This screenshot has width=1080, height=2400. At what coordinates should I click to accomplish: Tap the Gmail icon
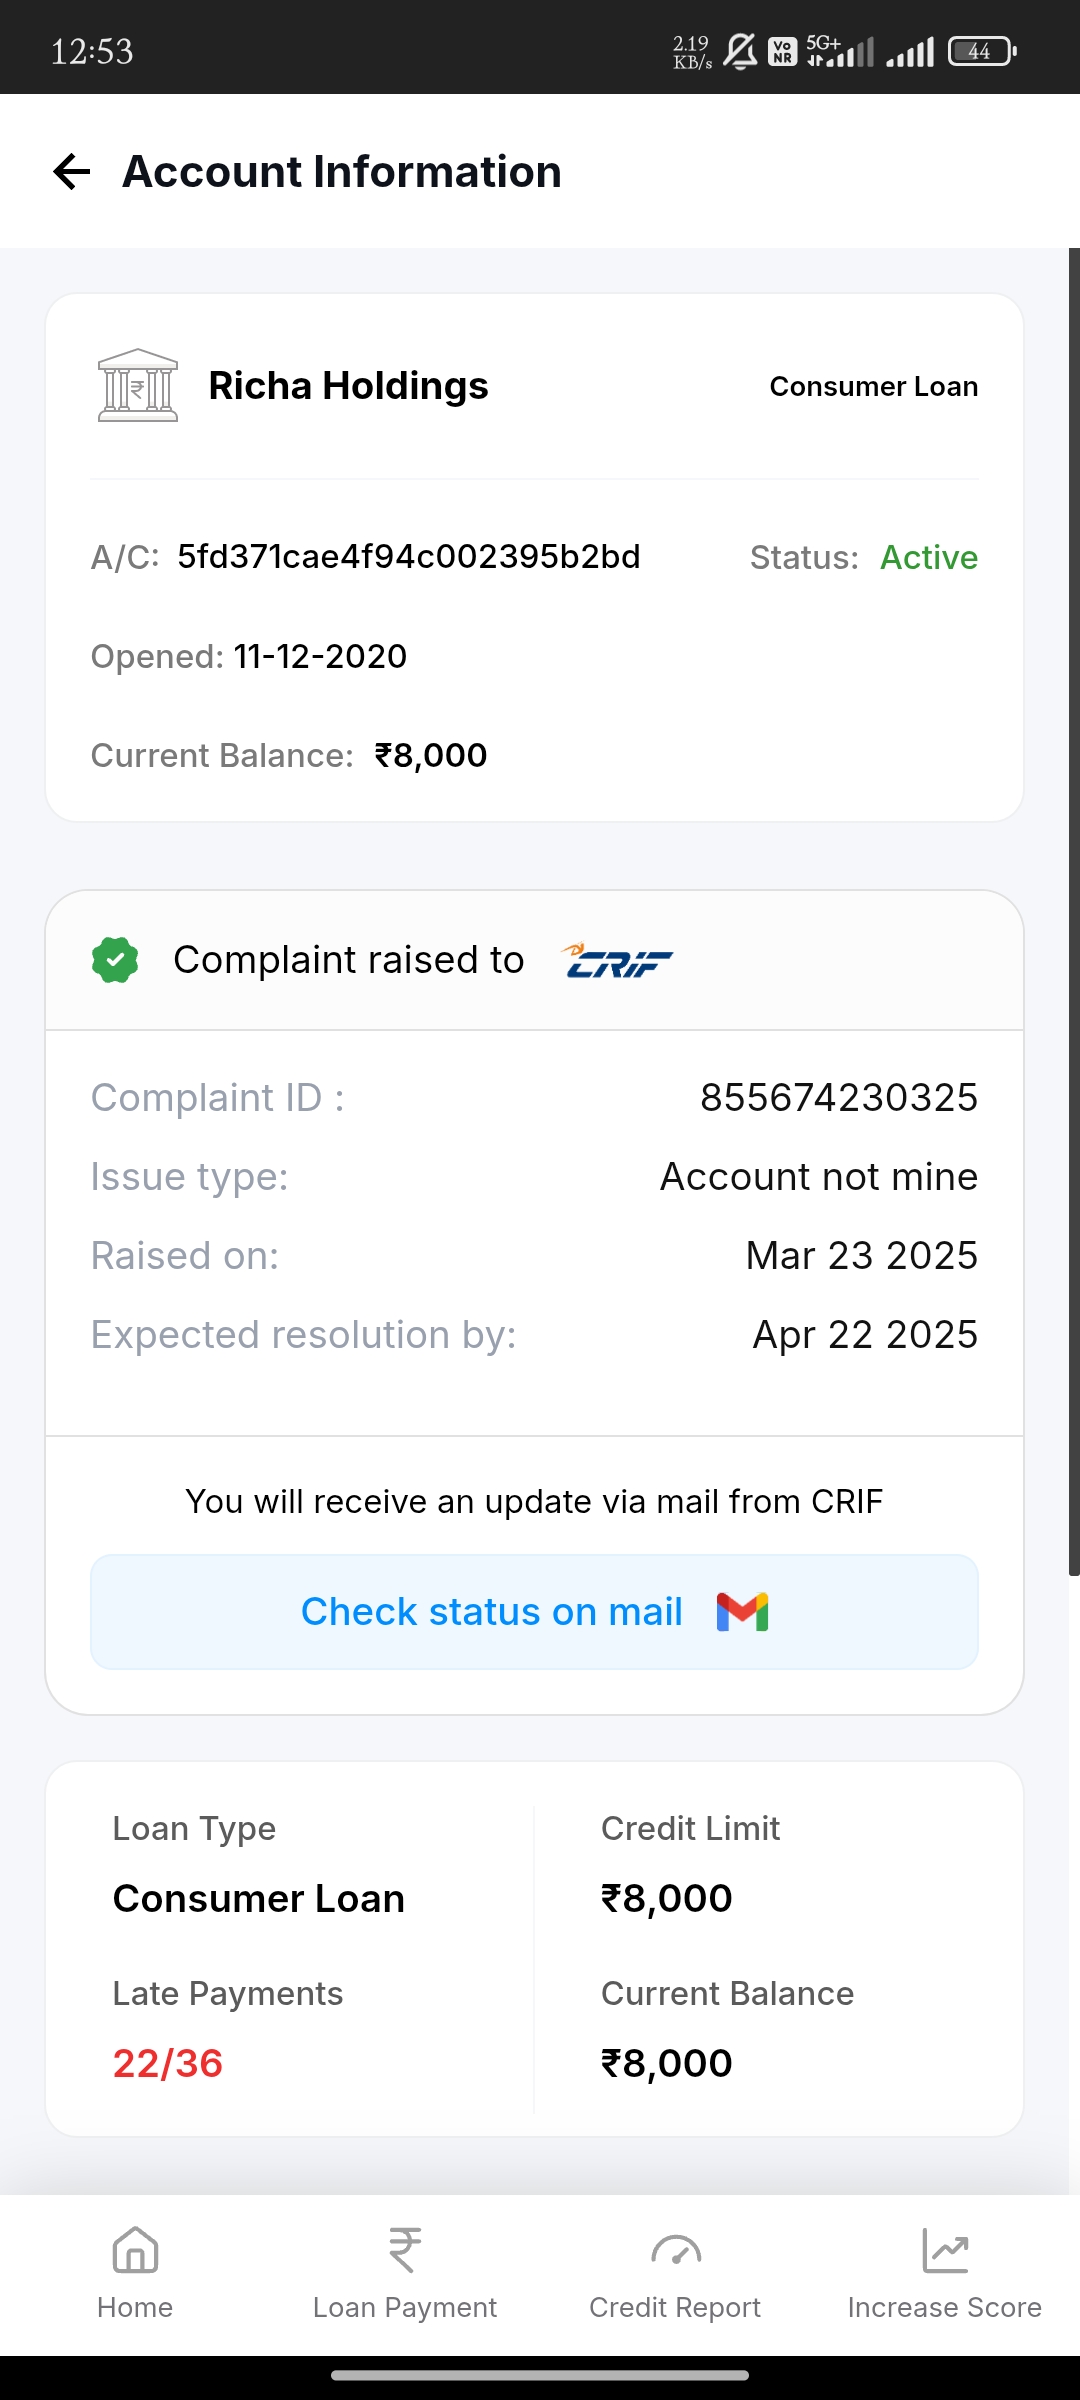coord(742,1612)
